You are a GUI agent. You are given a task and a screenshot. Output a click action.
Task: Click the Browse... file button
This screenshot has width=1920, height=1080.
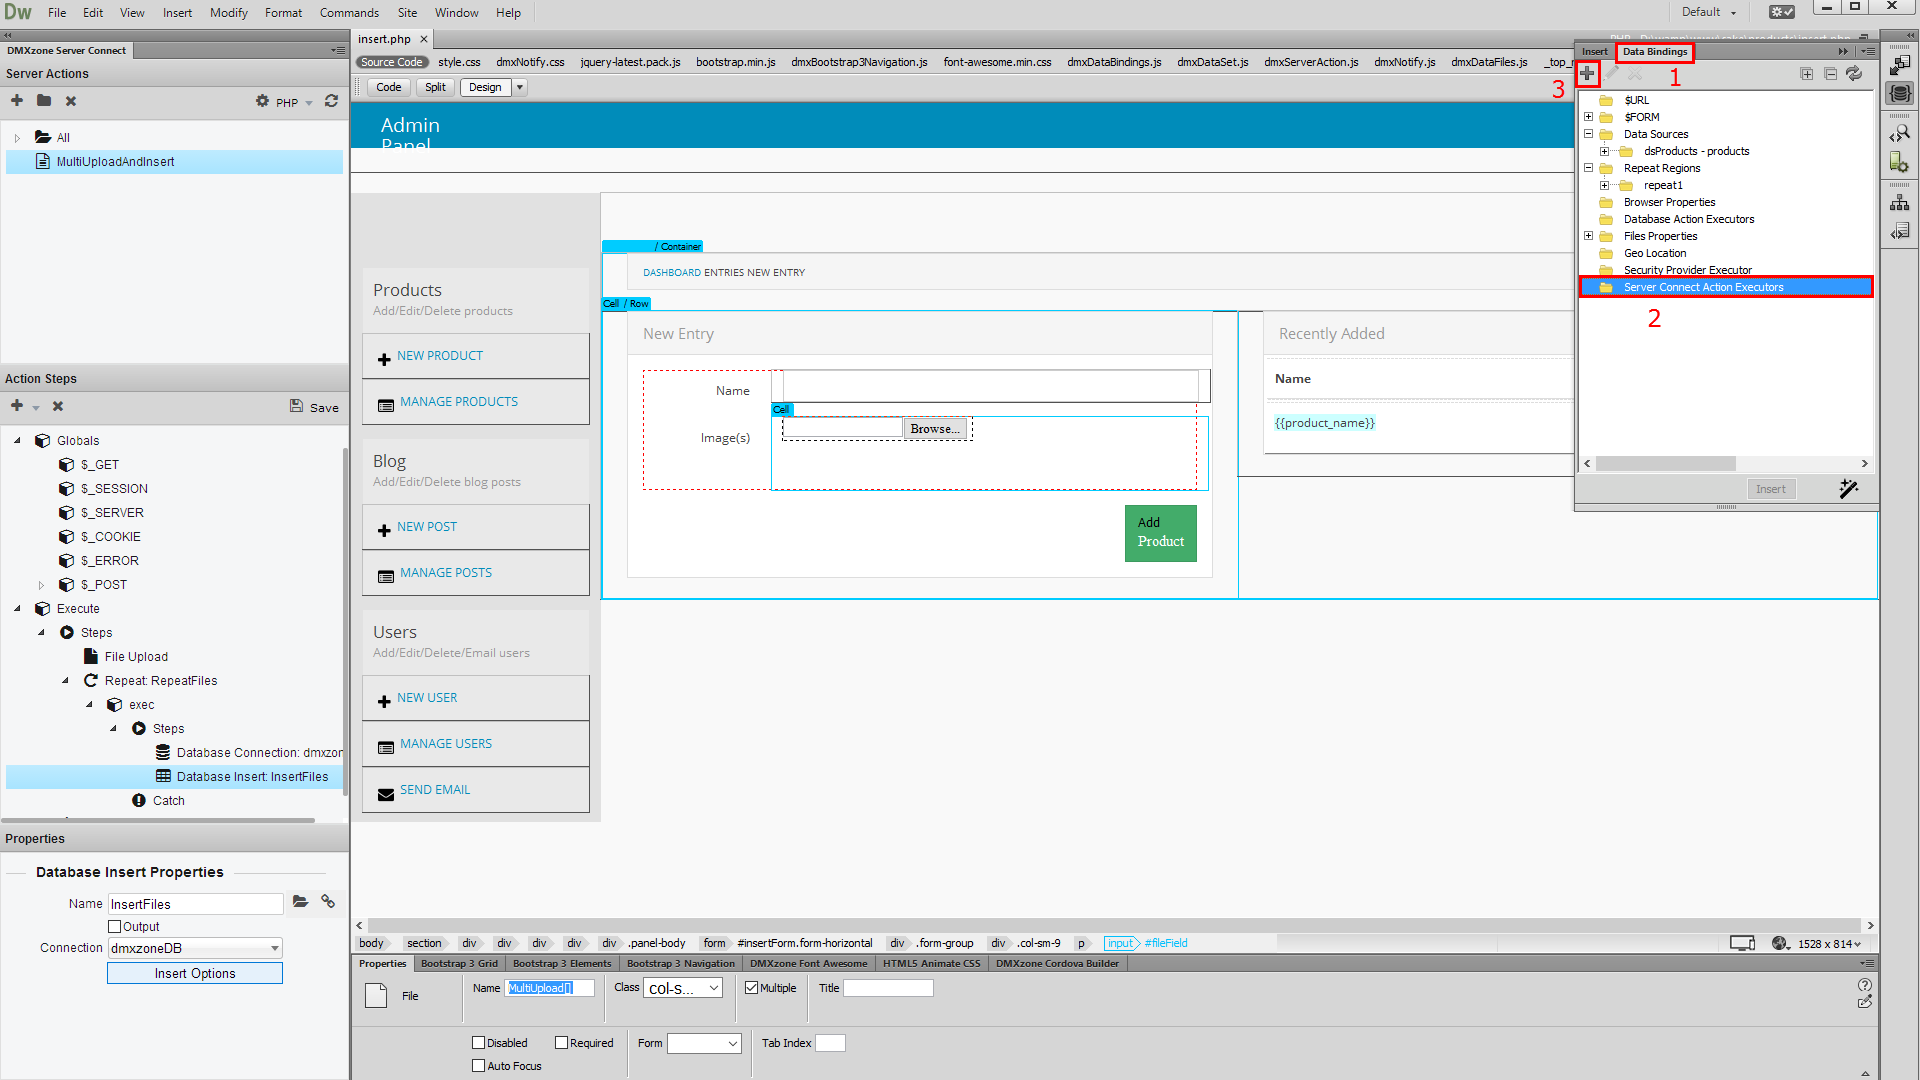935,428
